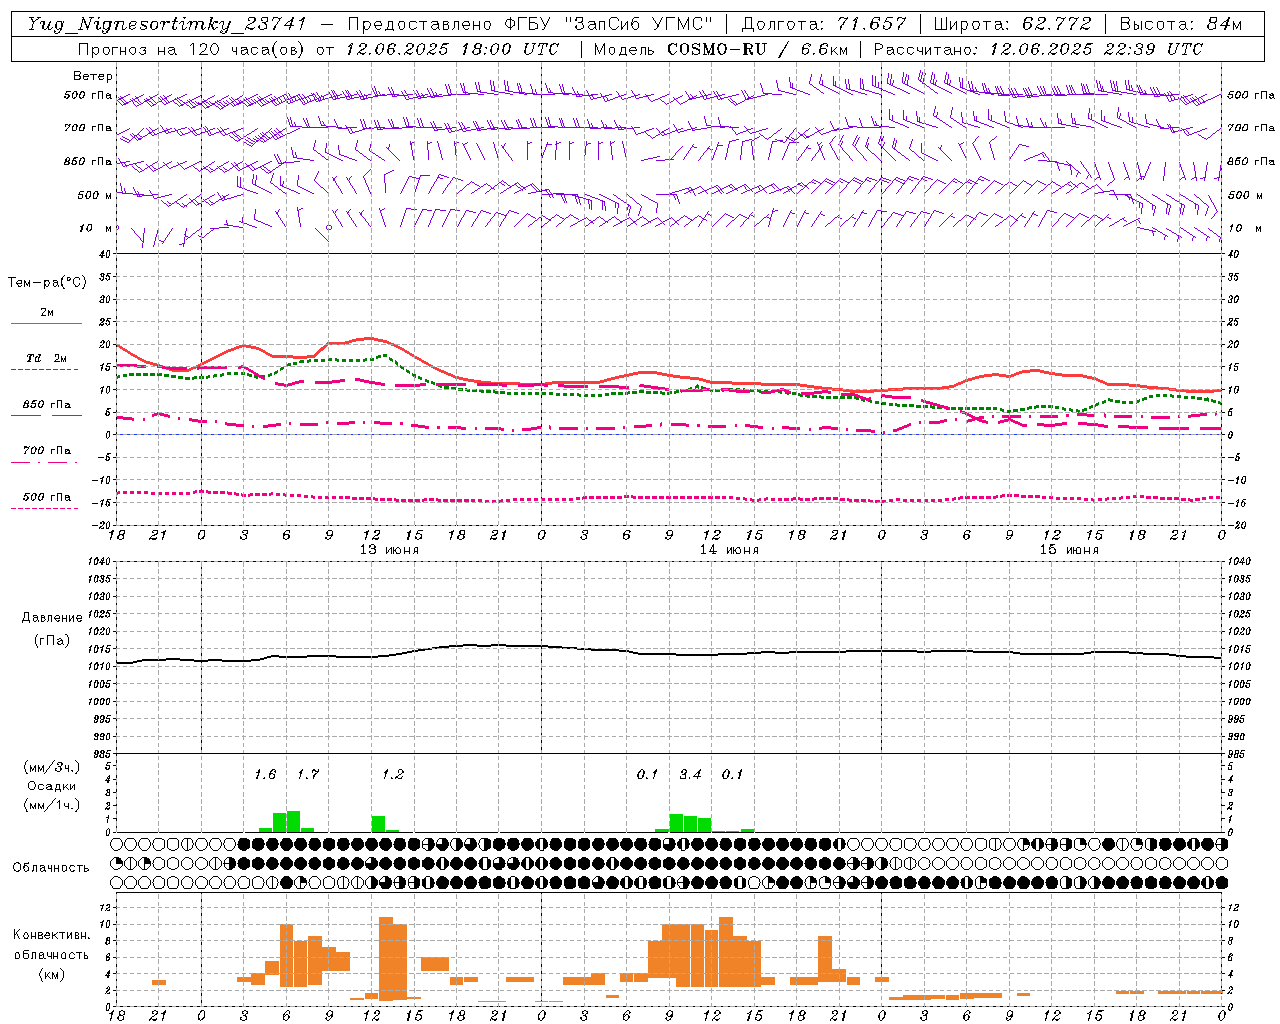The width and height of the screenshot is (1280, 1024).
Task: Click the 3-hour precipitation total '1.2'
Action: tap(393, 774)
